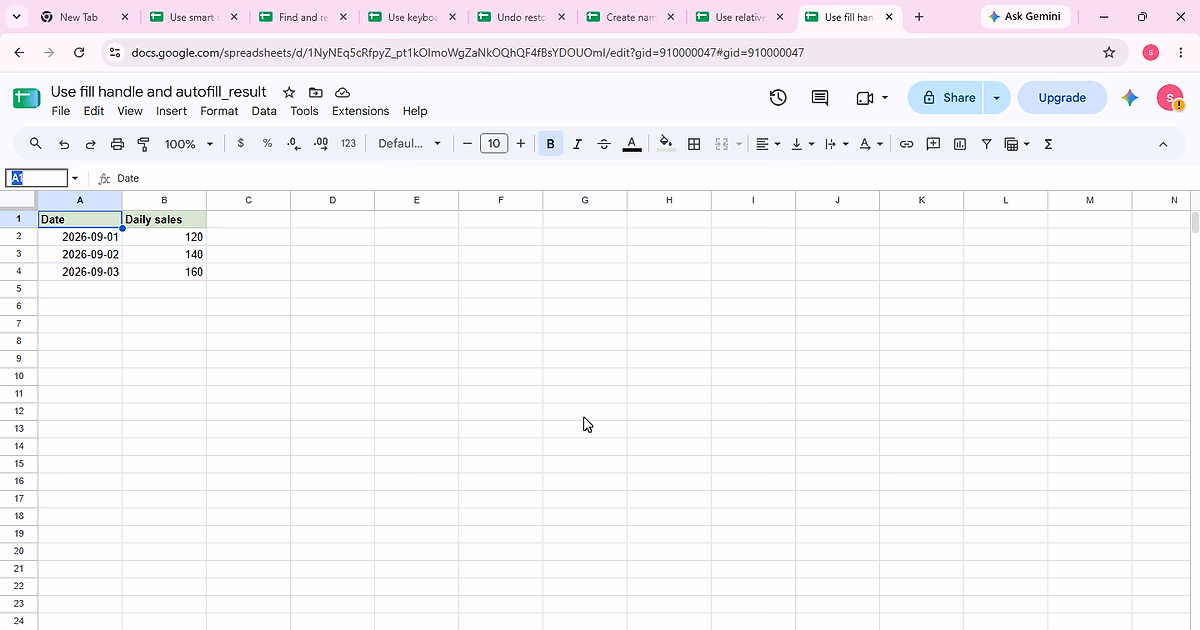This screenshot has height=630, width=1200.
Task: Expand the Share options arrow
Action: [x=996, y=97]
